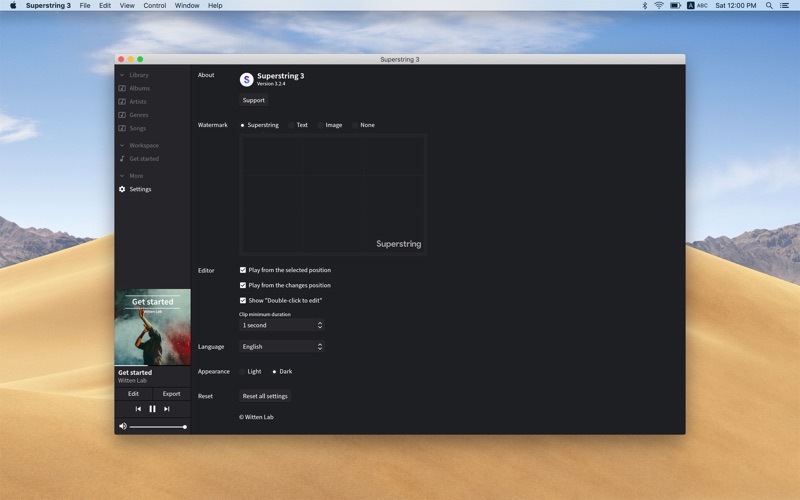The width and height of the screenshot is (800, 500).
Task: Click the Edit button under Get started
Action: (133, 394)
